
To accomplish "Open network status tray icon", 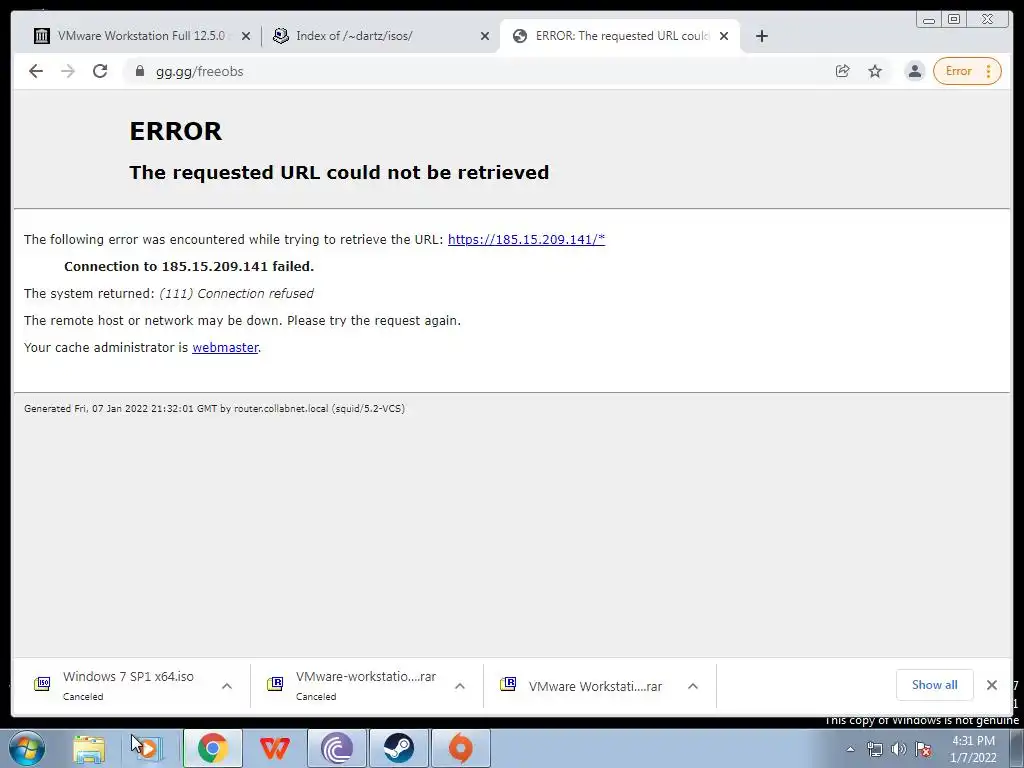I will click(874, 749).
